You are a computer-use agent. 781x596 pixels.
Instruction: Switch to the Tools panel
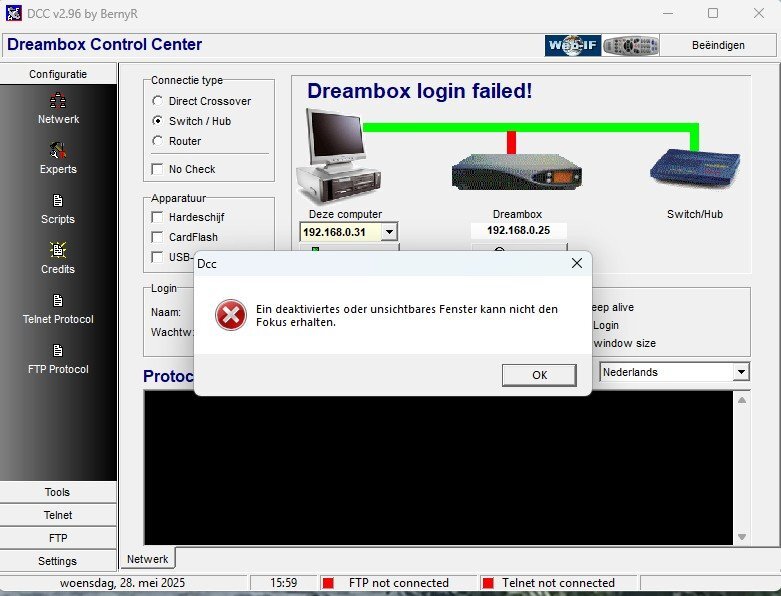click(x=58, y=492)
